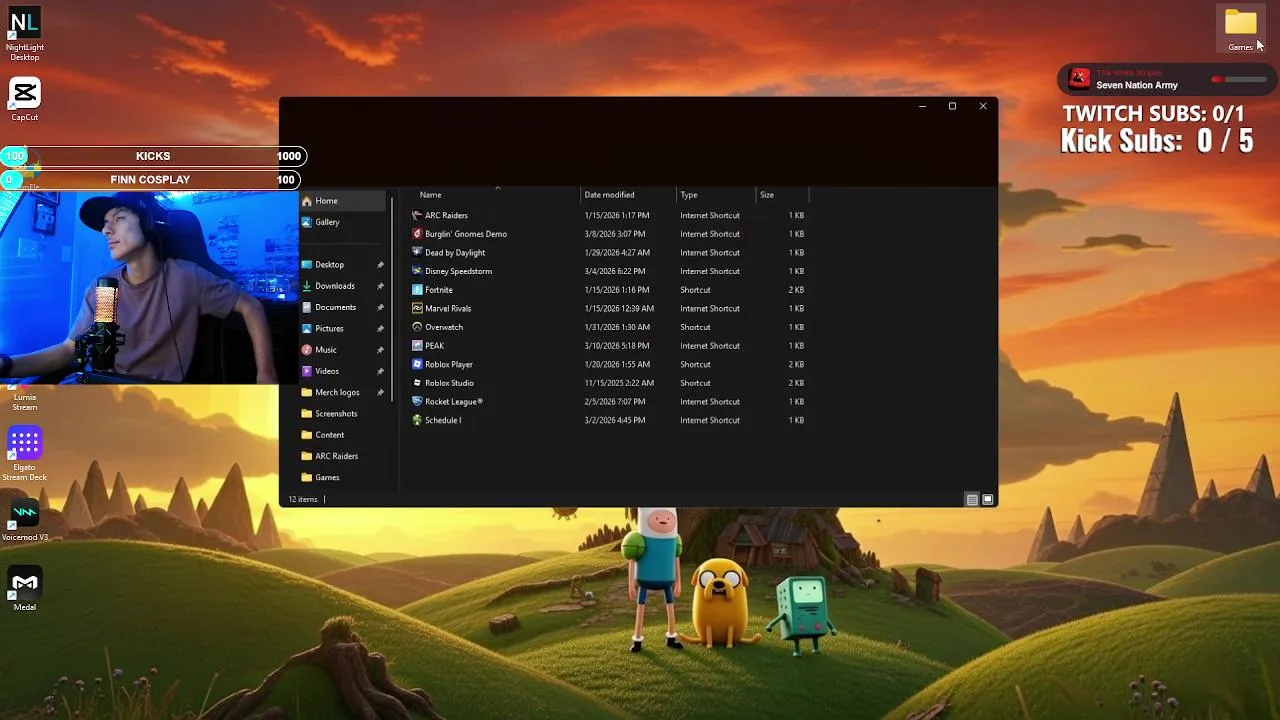Select the Burglin' Gnomes Demo shortcut
1280x720 pixels.
(x=460, y=234)
